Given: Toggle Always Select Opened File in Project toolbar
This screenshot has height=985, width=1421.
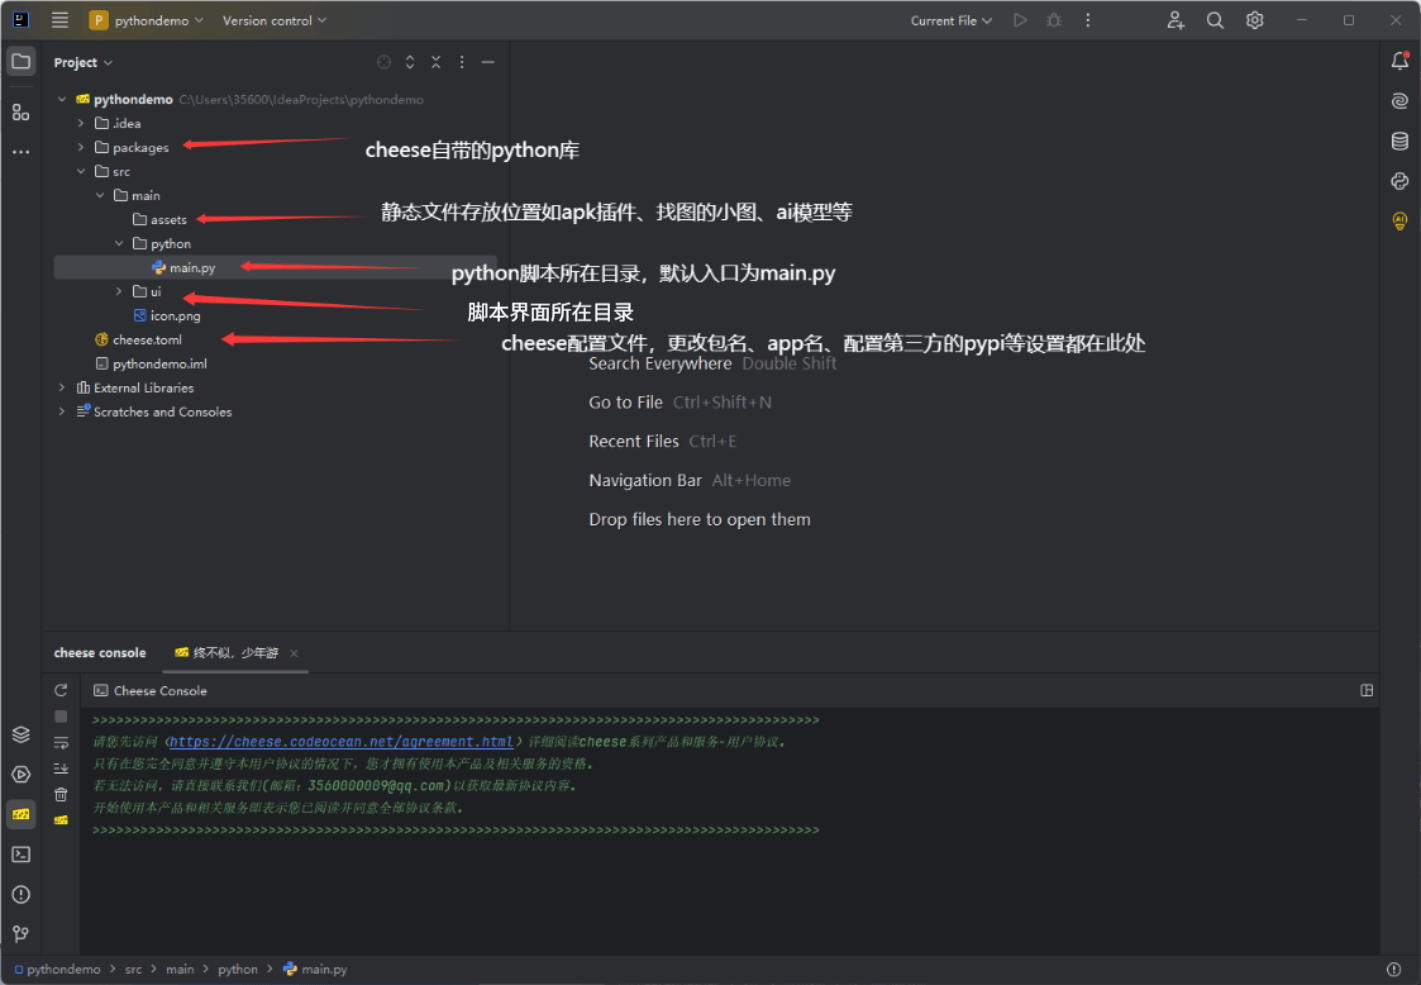Looking at the screenshot, I should 384,61.
